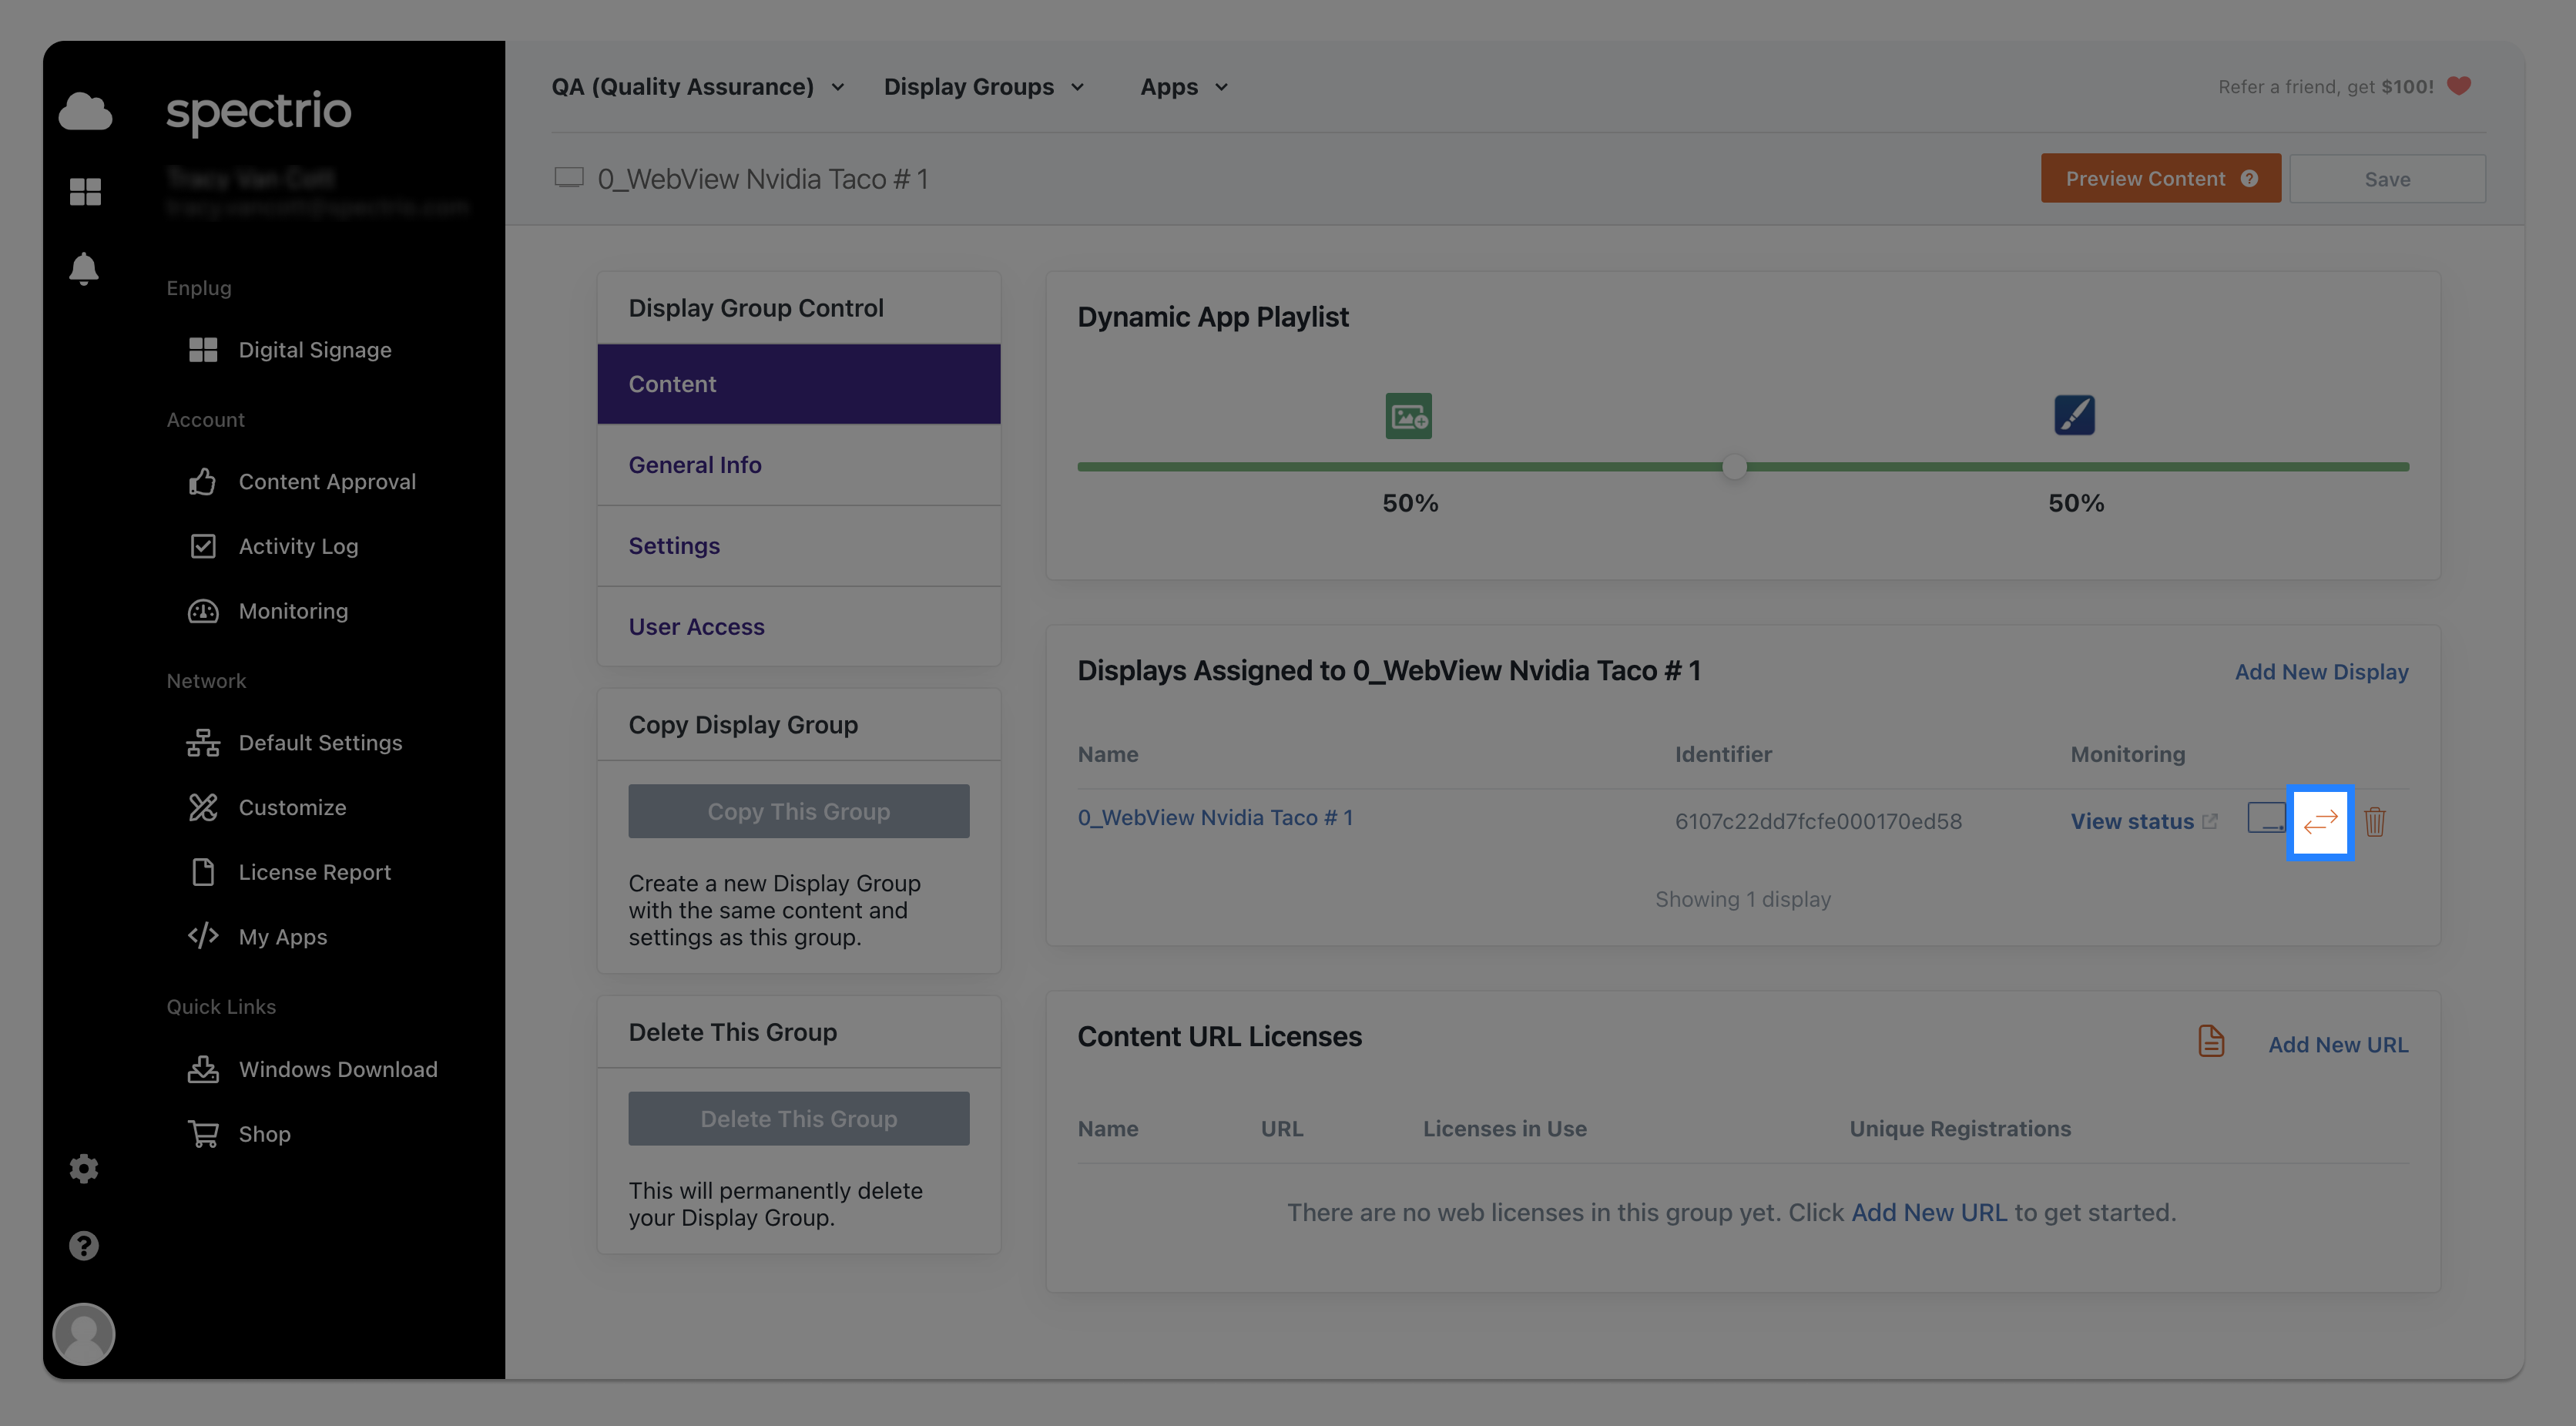Open the dashboard grid icon in the sidebar
Viewport: 2576px width, 1426px height.
pyautogui.click(x=85, y=191)
